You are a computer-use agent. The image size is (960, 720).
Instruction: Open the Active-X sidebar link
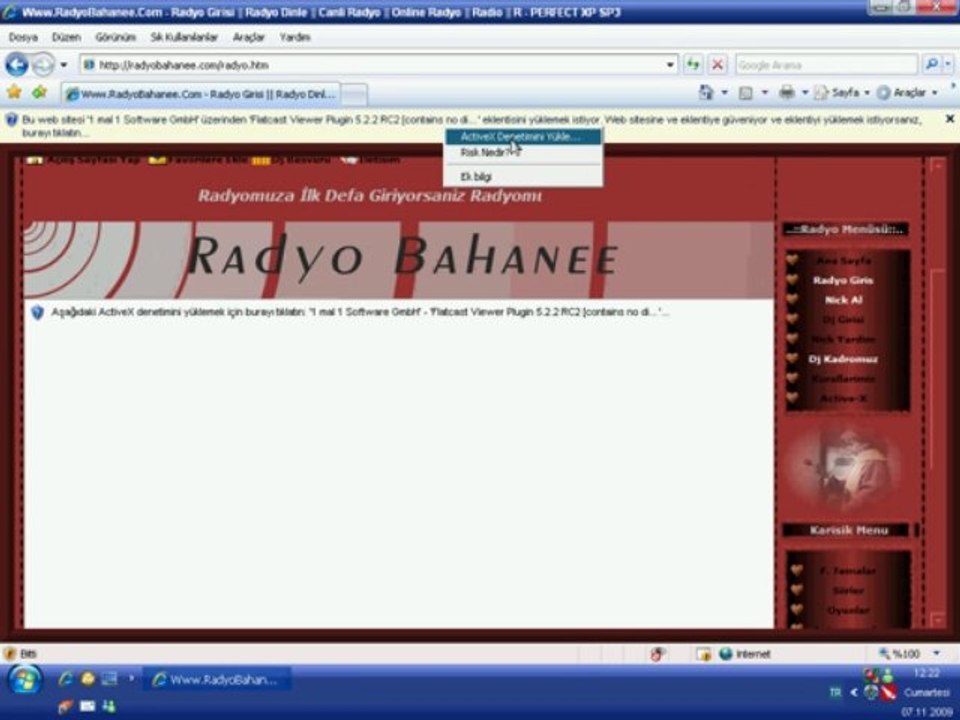point(843,399)
